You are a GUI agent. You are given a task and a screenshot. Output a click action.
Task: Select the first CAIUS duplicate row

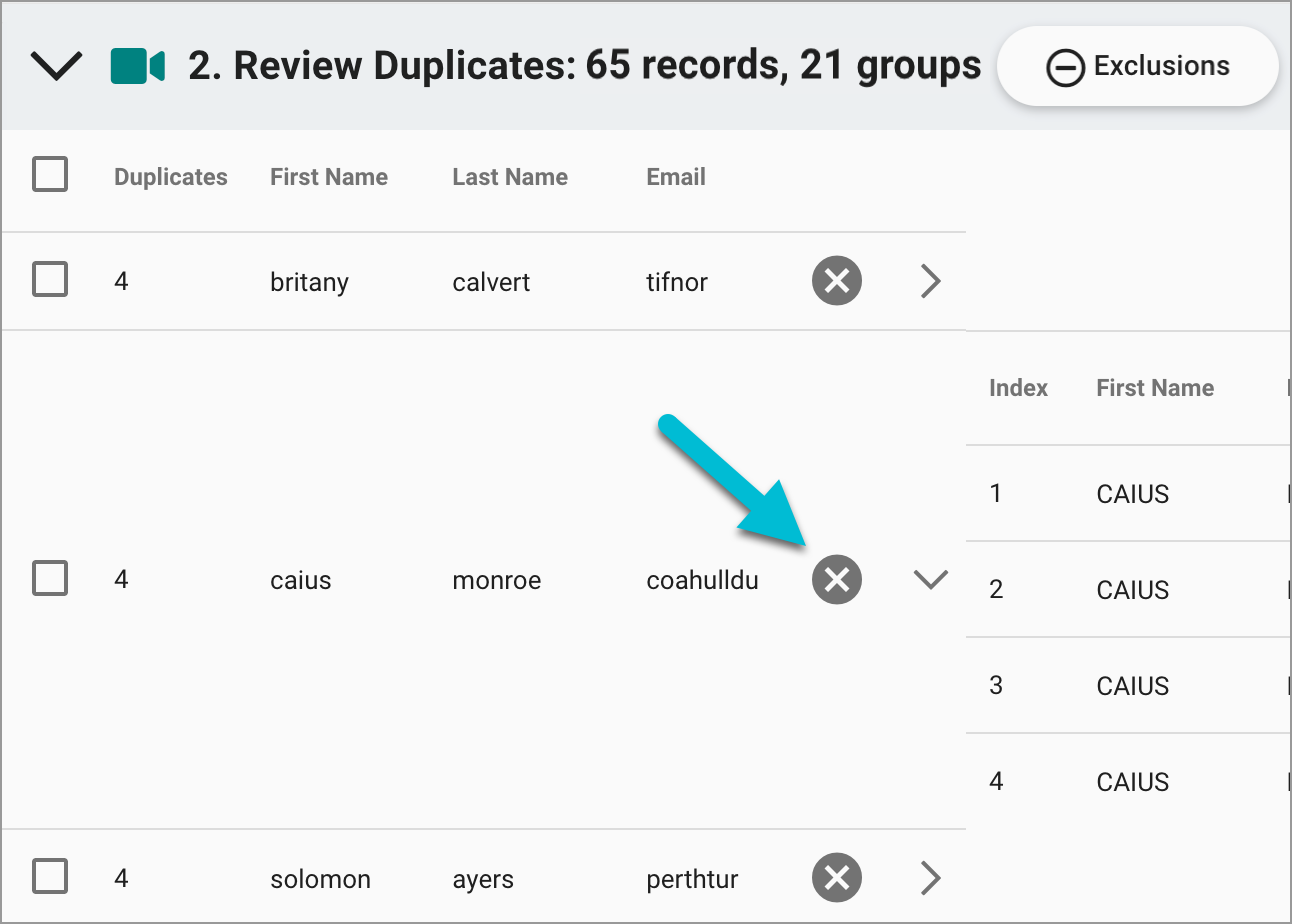coord(1131,493)
